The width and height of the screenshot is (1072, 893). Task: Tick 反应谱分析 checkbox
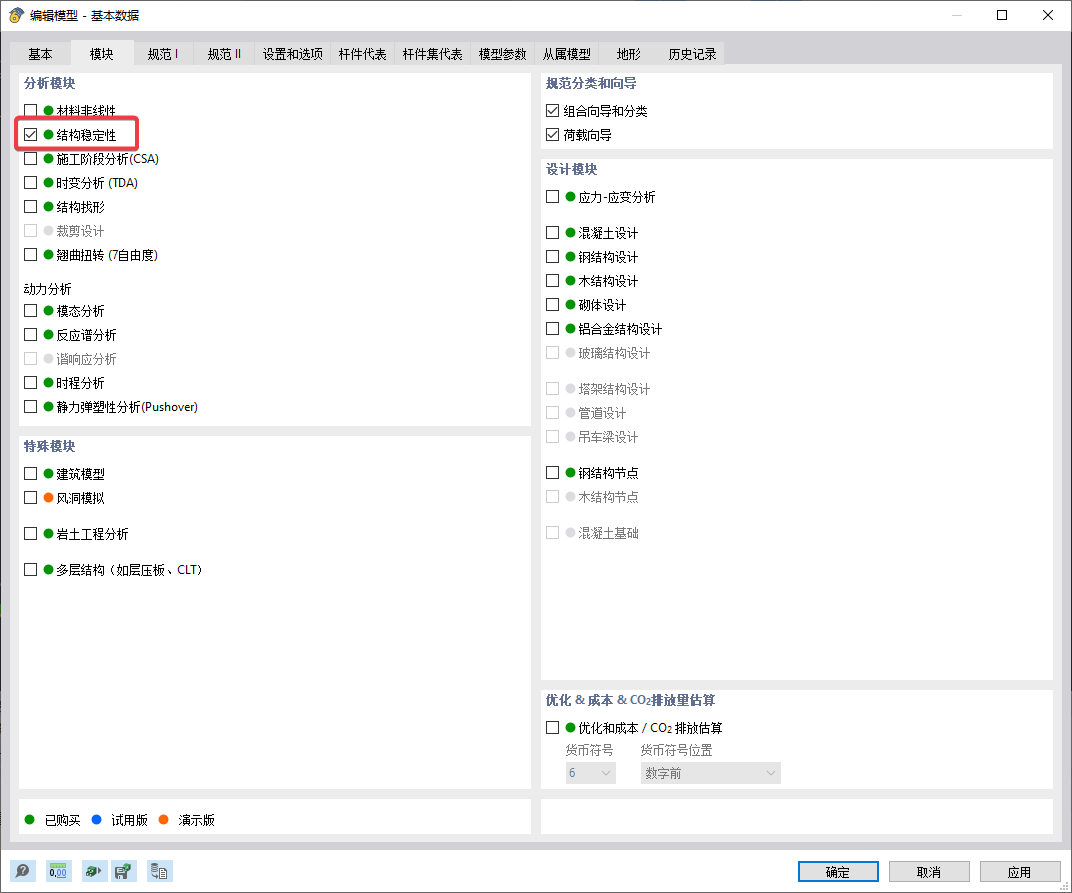coord(30,334)
